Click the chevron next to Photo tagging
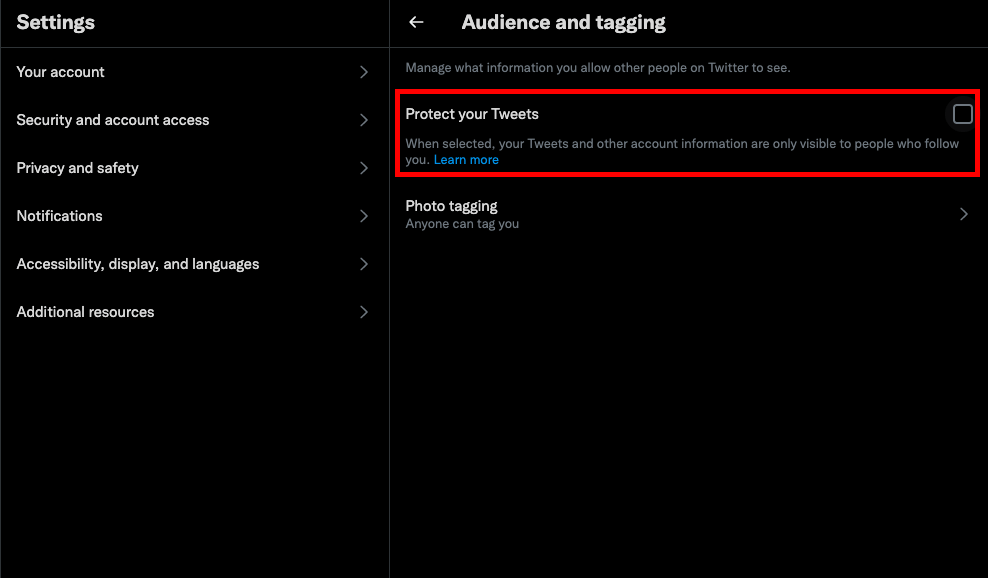 [963, 213]
